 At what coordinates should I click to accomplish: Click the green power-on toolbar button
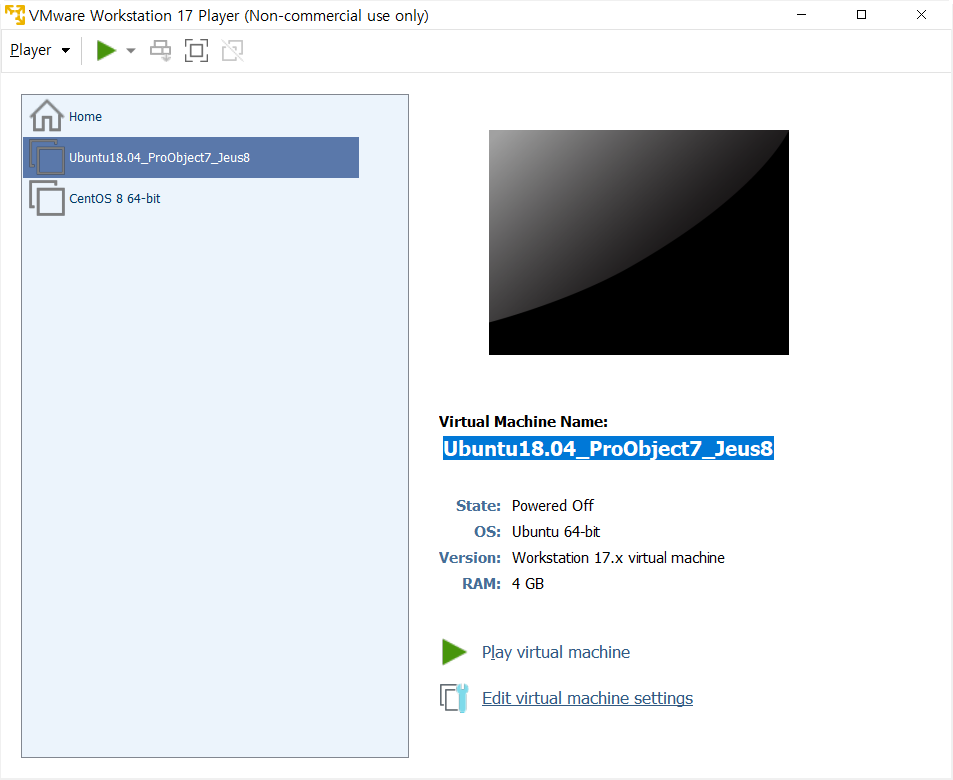(x=106, y=50)
